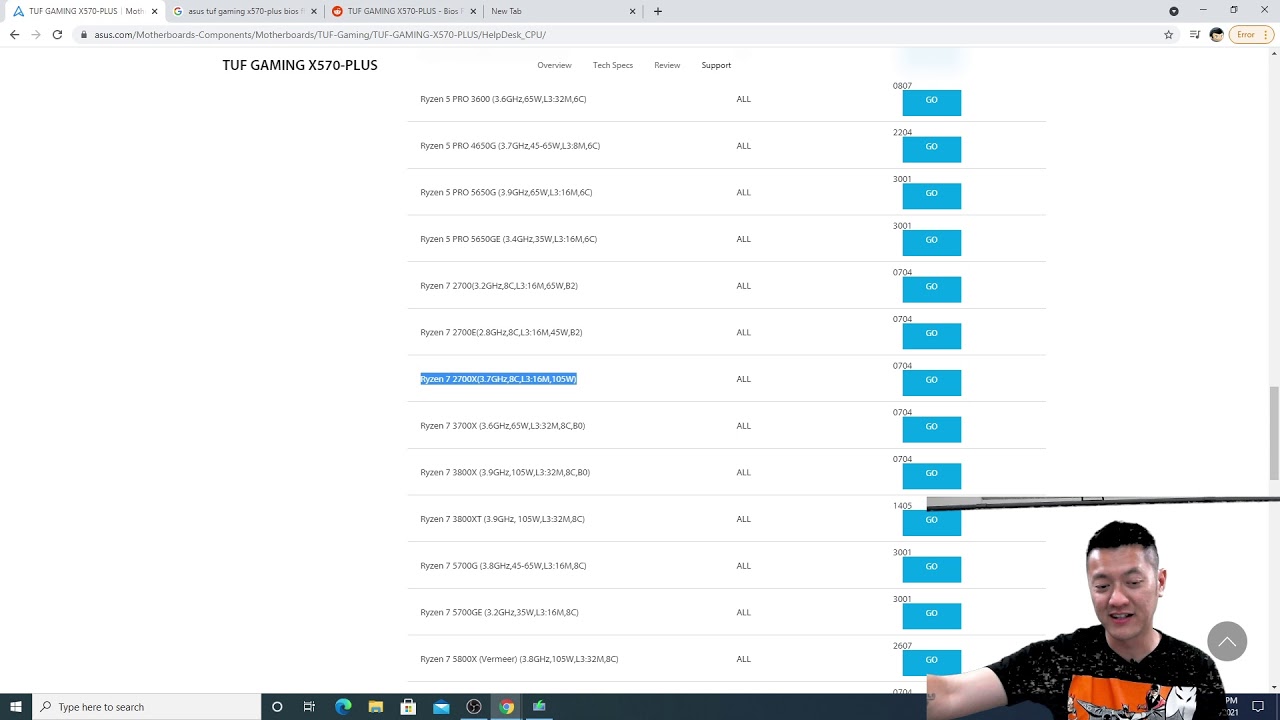Click Windows search box
The width and height of the screenshot is (1280, 720).
click(x=146, y=706)
